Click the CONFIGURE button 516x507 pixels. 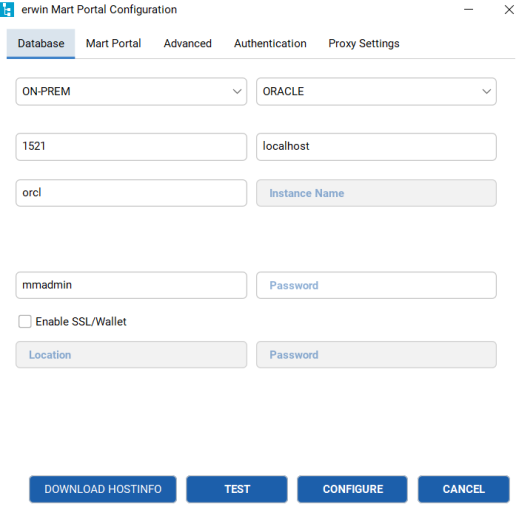tap(352, 489)
